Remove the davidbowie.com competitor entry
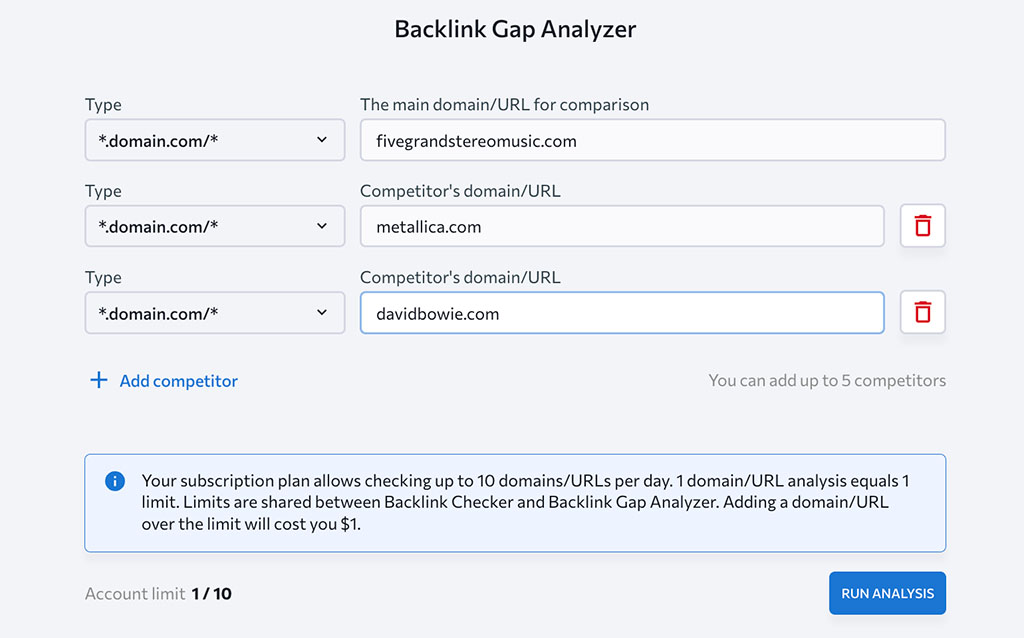The image size is (1024, 638). point(922,312)
